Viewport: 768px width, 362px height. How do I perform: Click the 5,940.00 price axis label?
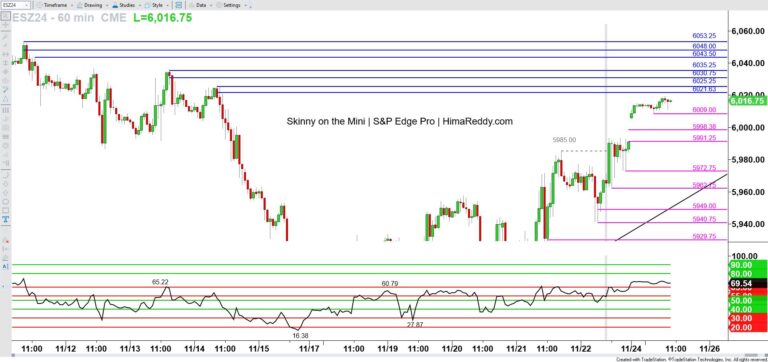point(748,224)
